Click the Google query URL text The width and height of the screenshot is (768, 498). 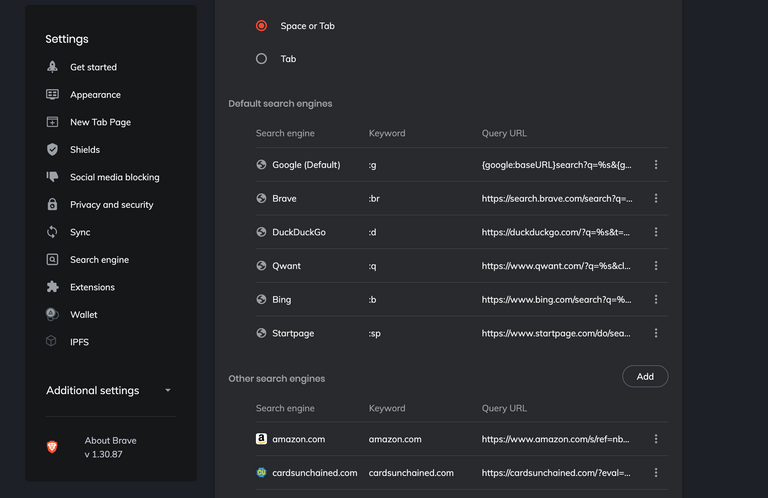(x=556, y=165)
